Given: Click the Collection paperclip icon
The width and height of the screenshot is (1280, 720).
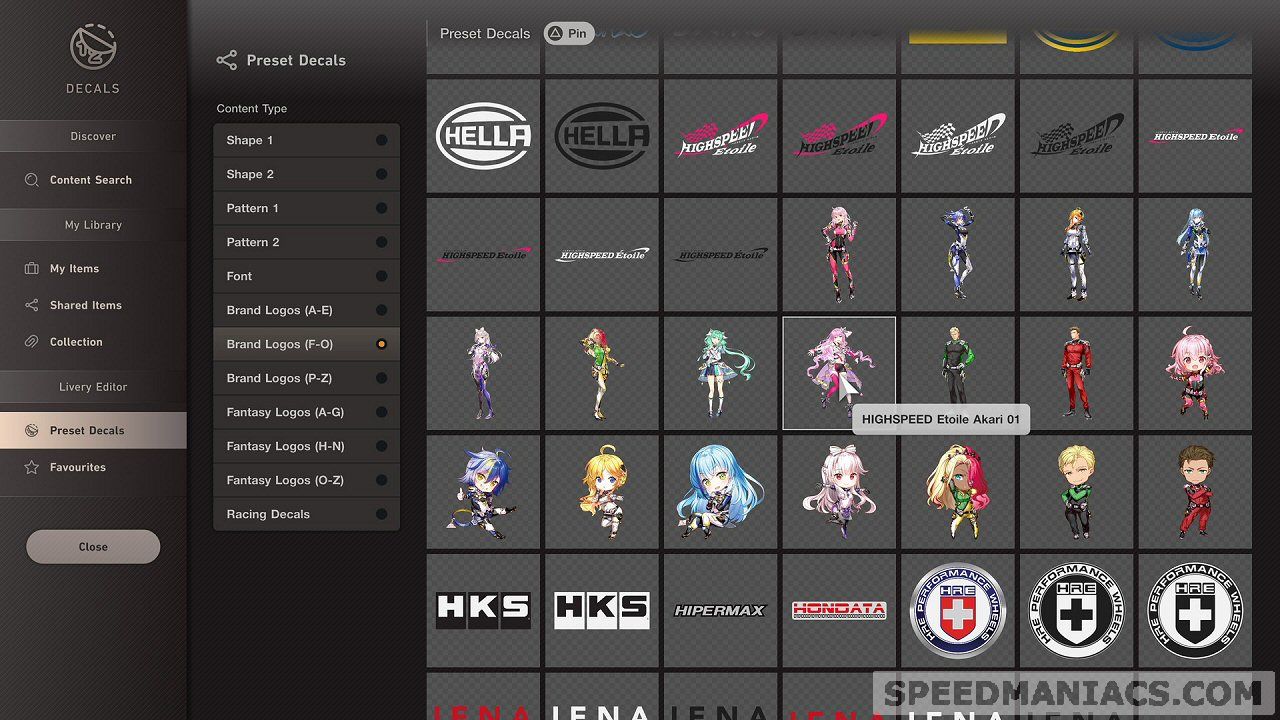Looking at the screenshot, I should tap(32, 342).
